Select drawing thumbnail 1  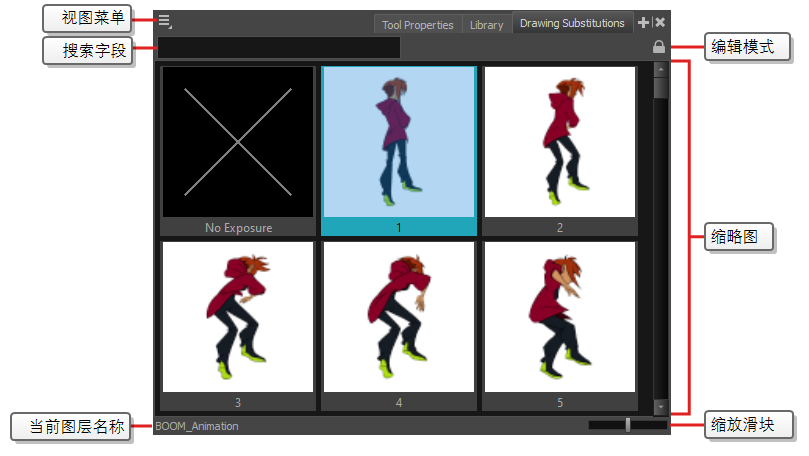pos(398,142)
